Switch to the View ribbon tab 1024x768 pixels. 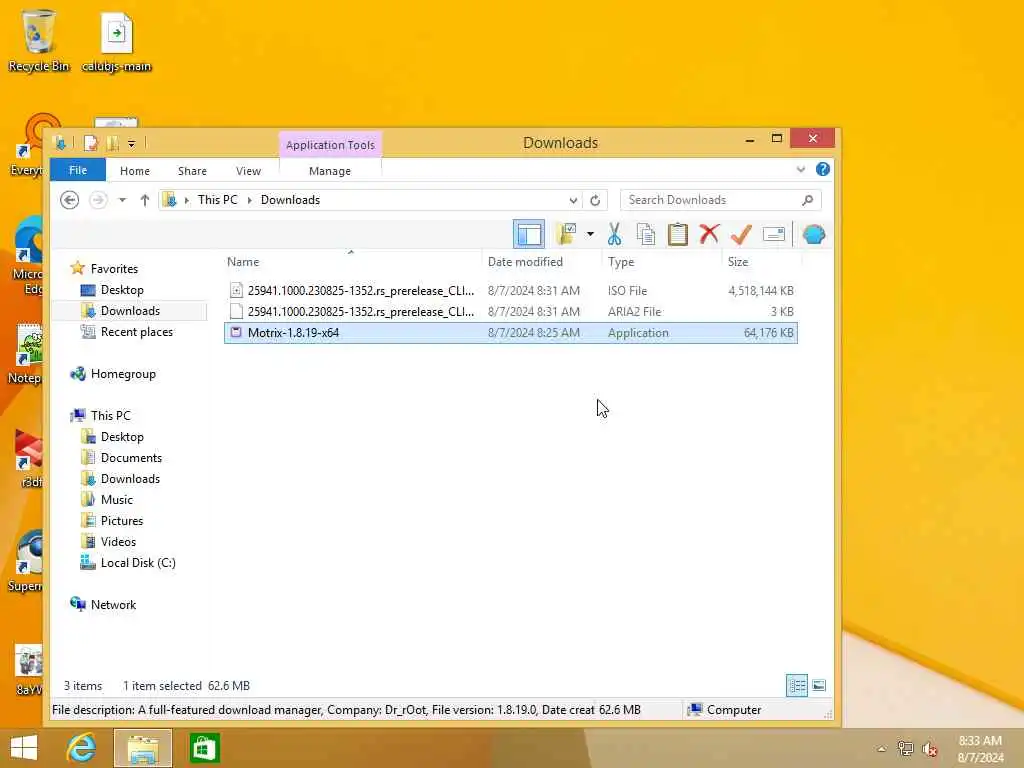click(x=248, y=170)
